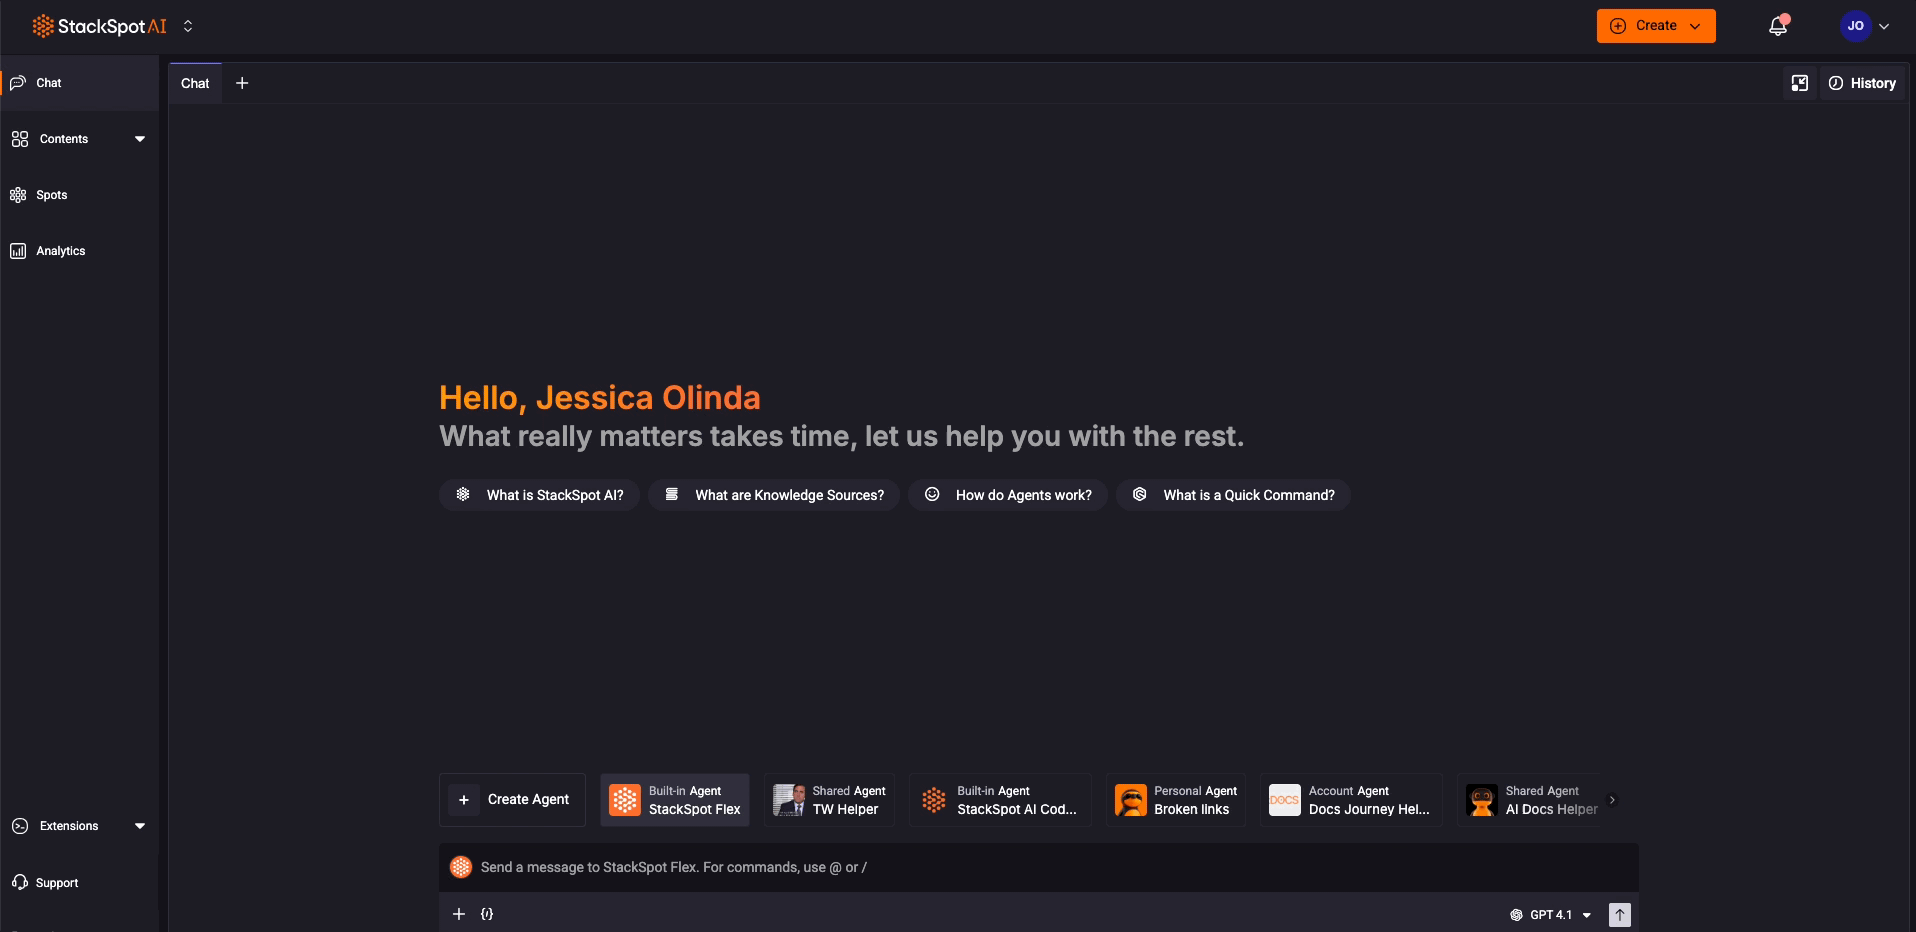Screen dimensions: 1916x932
Task: Open the Create dropdown button
Action: [x=1655, y=26]
